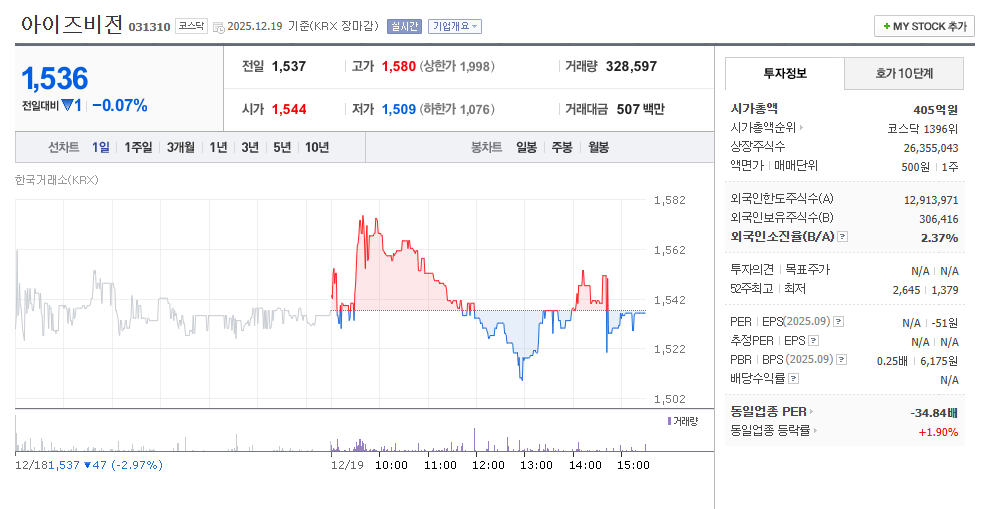Click the 코스닥 1396위 ranking value

922,129
